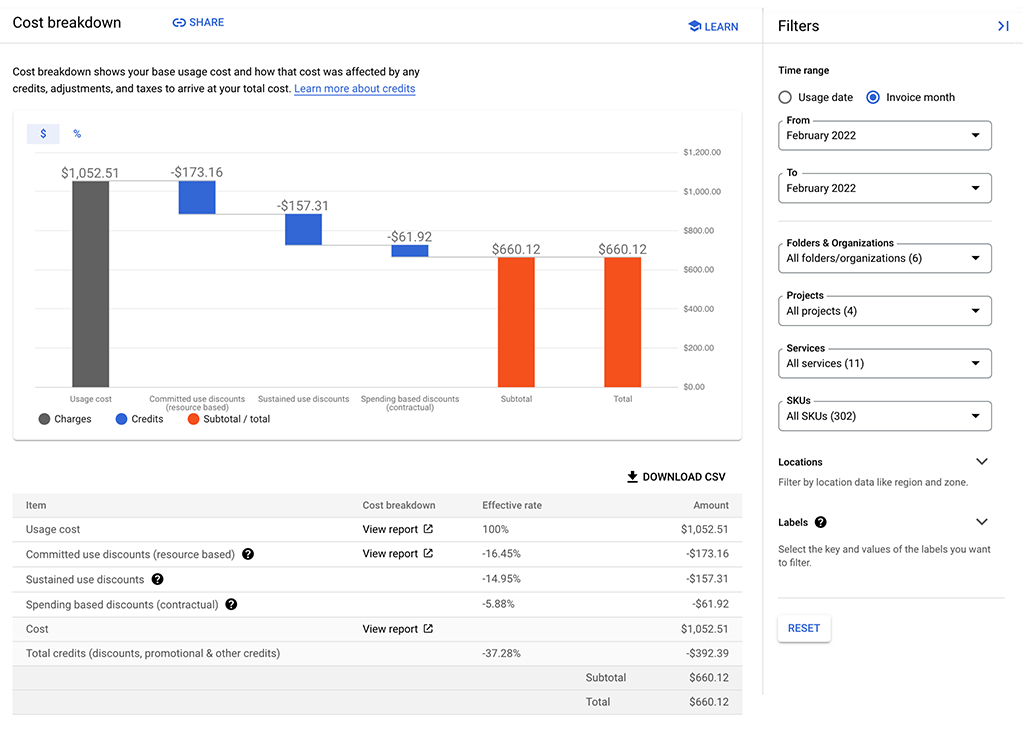Select the Usage date radio button
Viewport: 1023px width, 750px height.
785,97
